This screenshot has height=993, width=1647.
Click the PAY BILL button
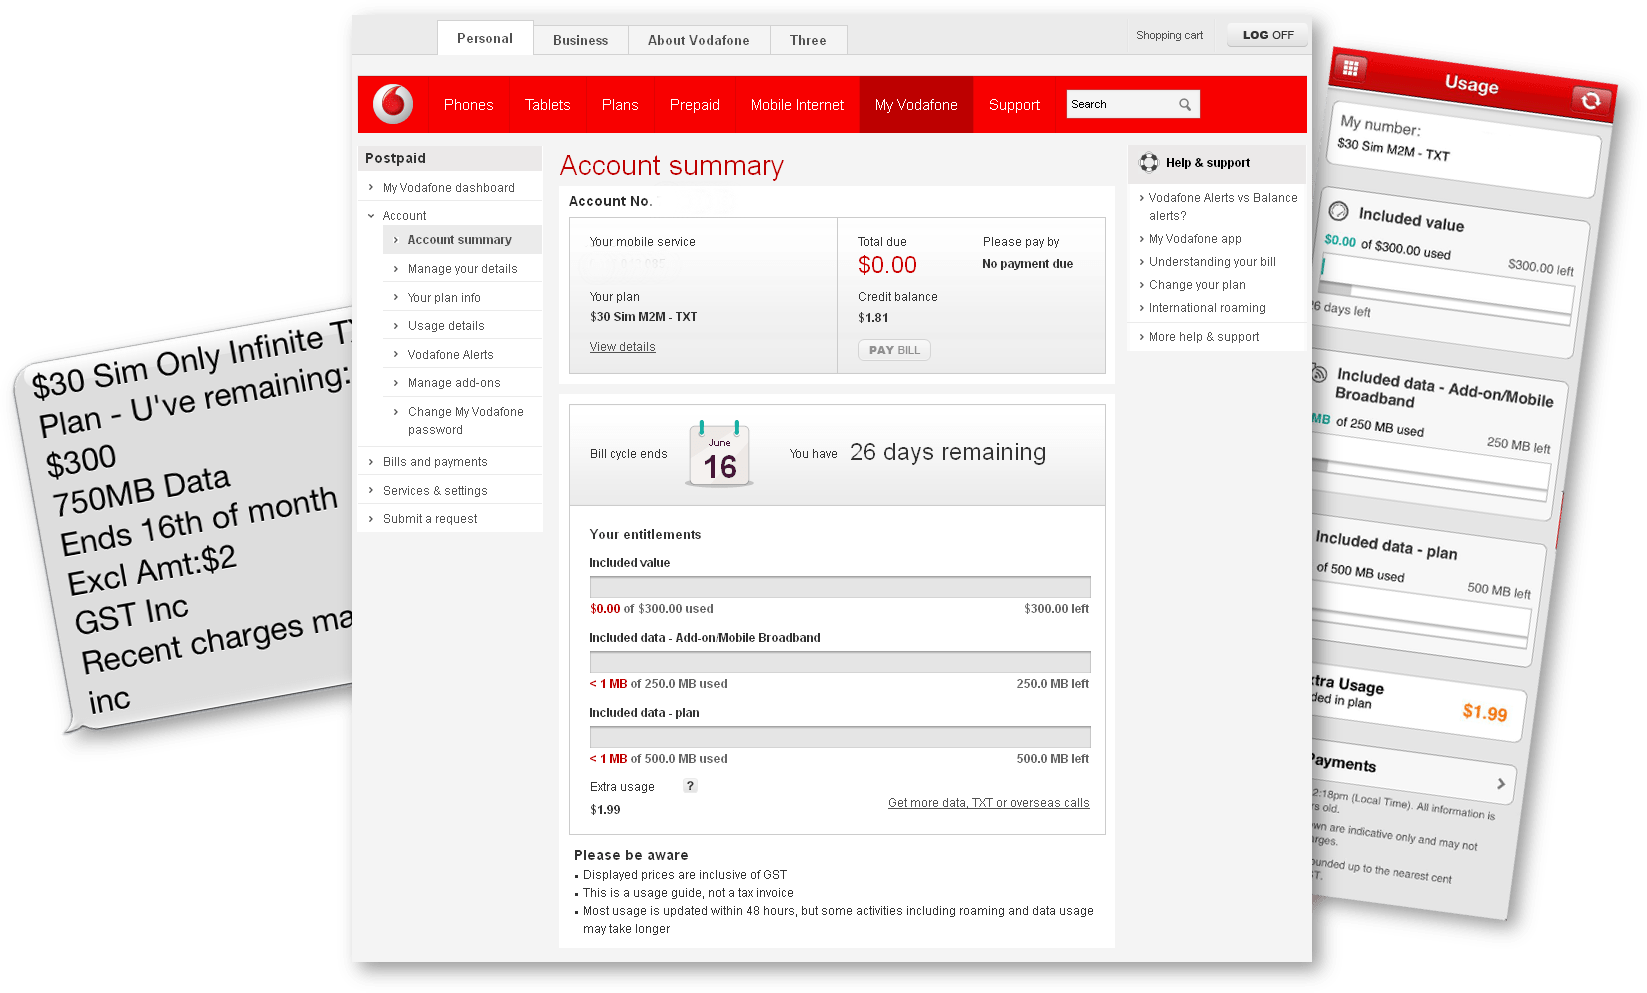pos(893,350)
